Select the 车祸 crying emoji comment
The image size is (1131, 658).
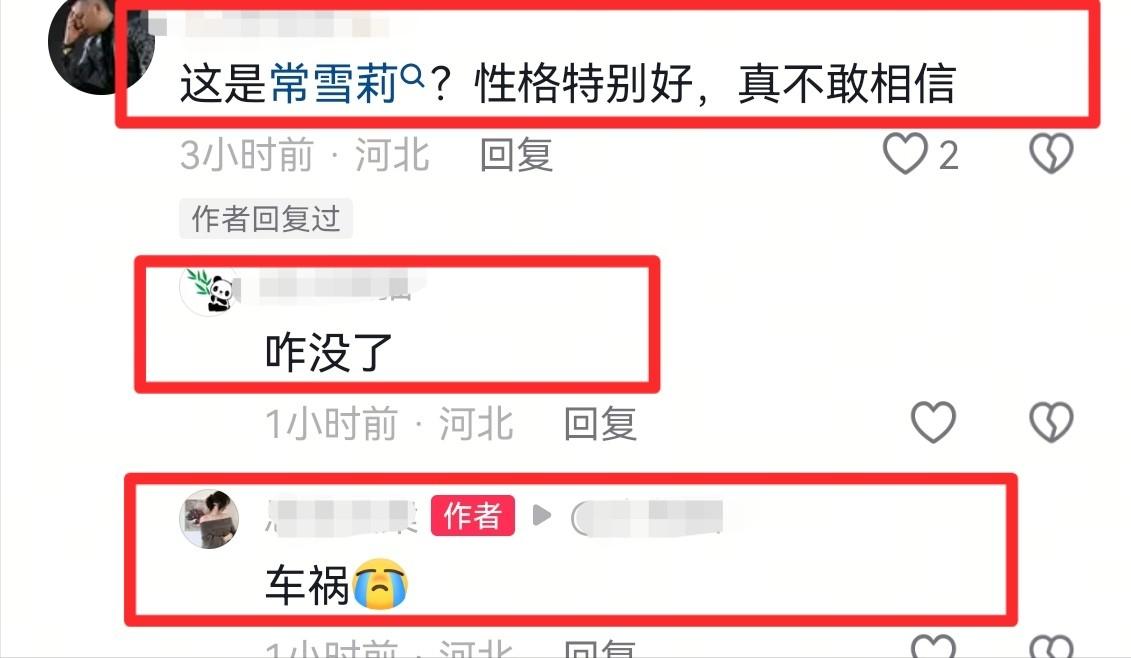click(336, 584)
